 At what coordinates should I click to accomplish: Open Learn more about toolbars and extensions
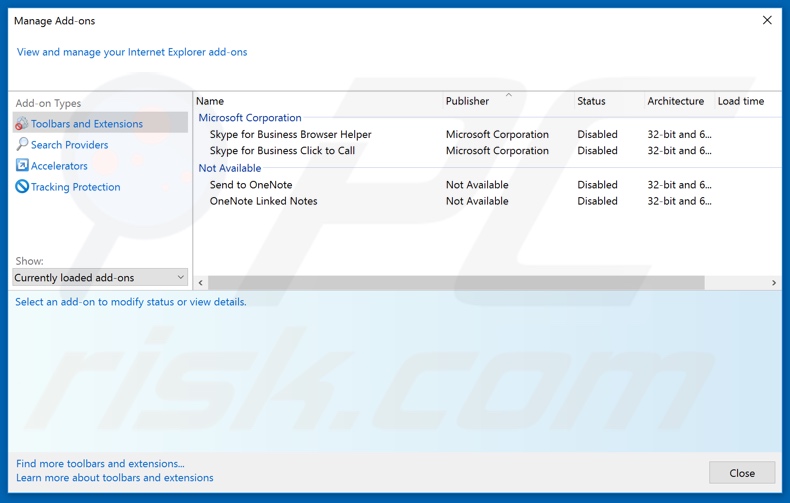(115, 478)
